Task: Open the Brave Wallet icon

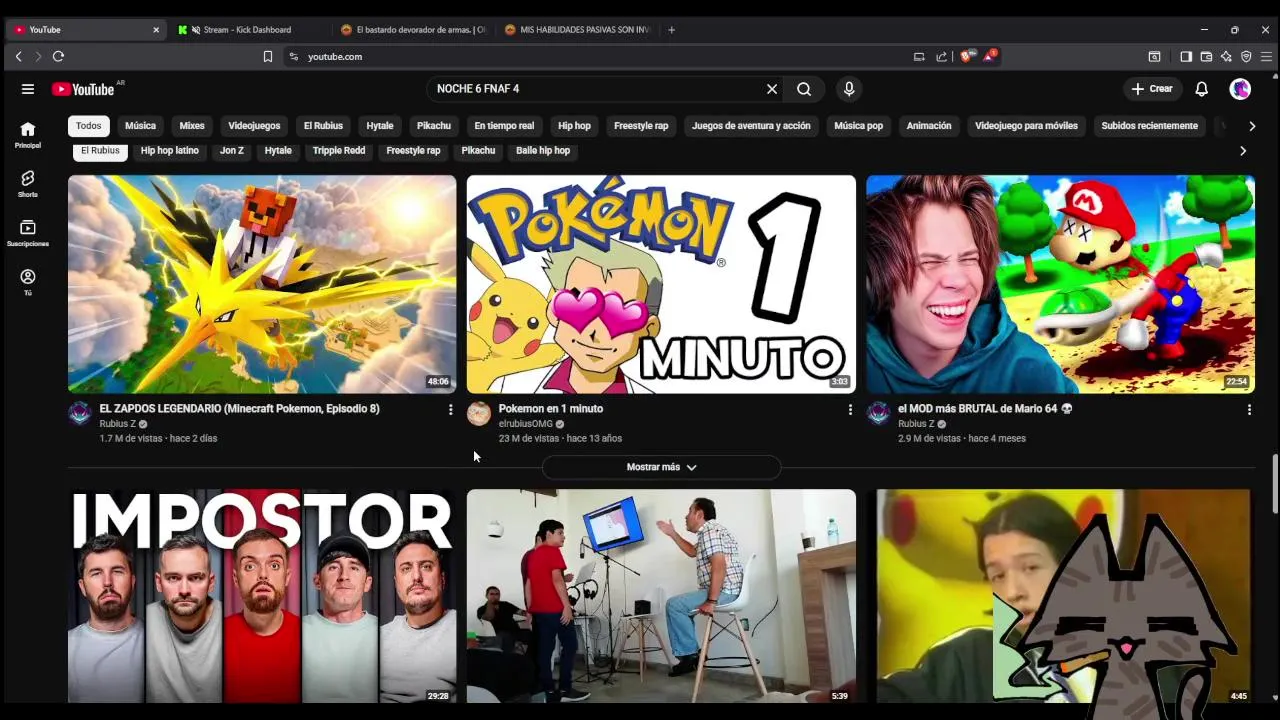Action: 1206,57
